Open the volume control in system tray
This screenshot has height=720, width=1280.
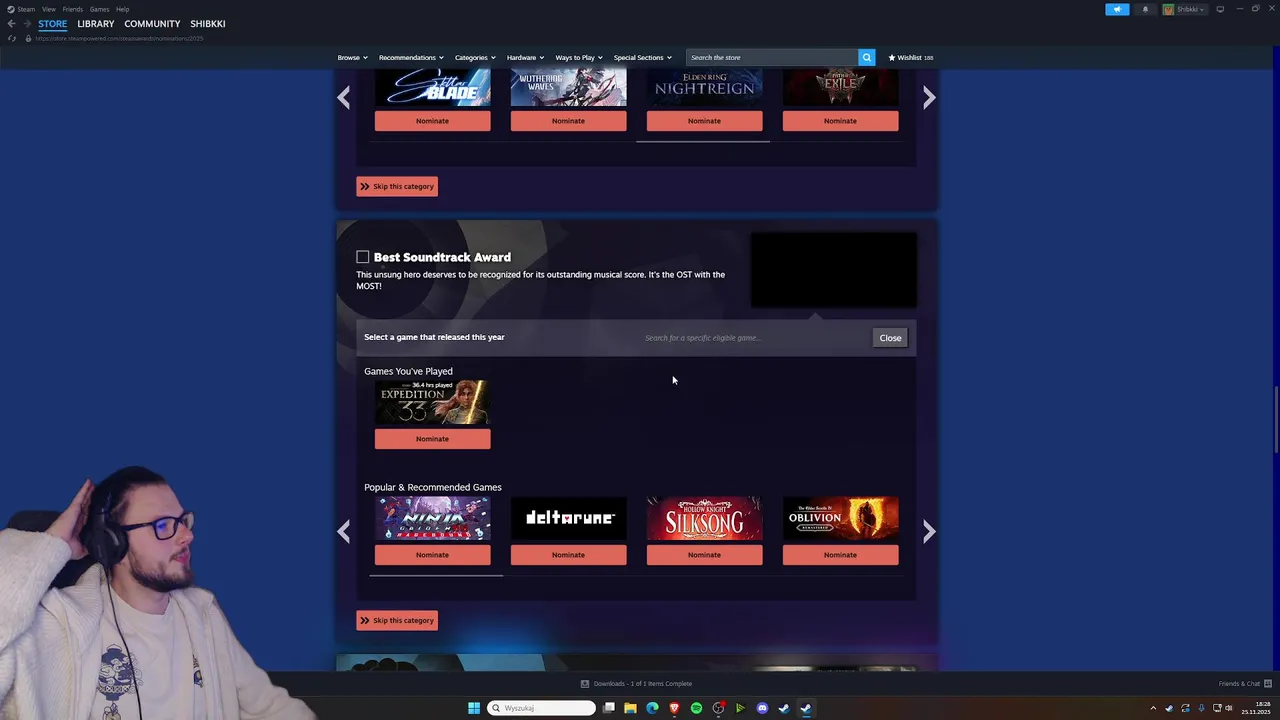(1229, 708)
